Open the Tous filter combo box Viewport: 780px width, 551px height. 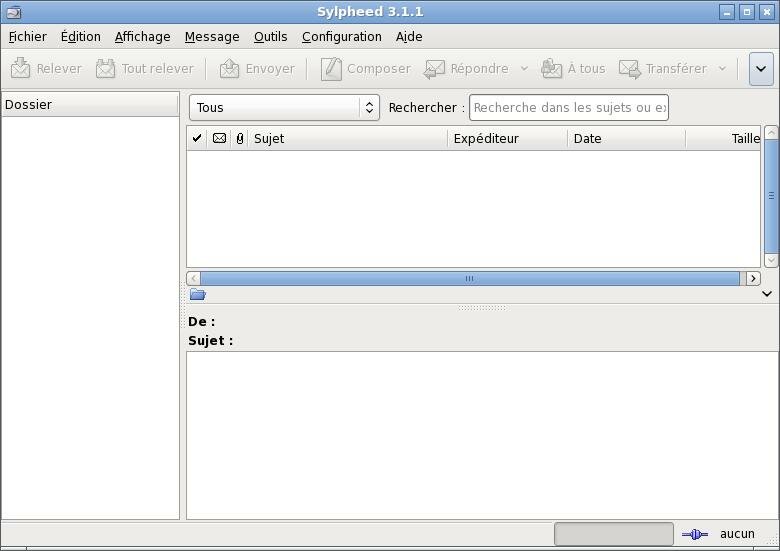(284, 107)
